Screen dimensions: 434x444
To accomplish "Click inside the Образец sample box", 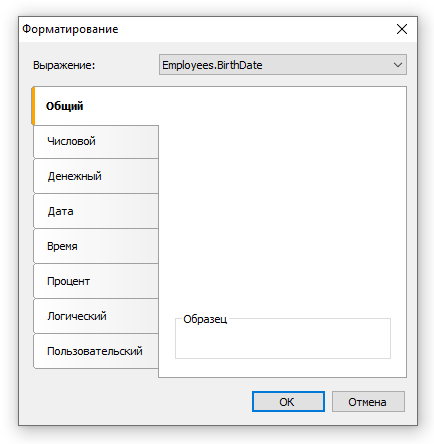I will [283, 342].
